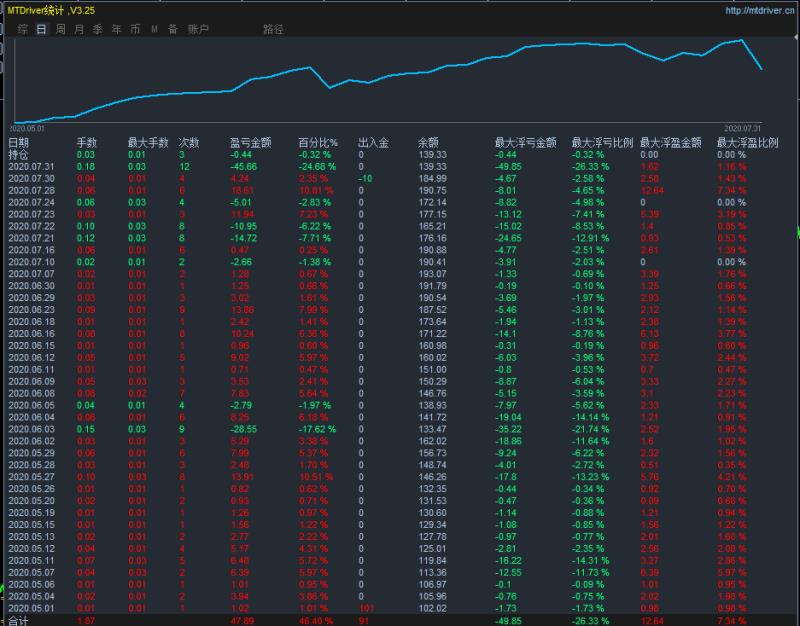Image resolution: width=800 pixels, height=626 pixels.
Task: Select the 持仓 open positions row label
Action: pos(18,154)
